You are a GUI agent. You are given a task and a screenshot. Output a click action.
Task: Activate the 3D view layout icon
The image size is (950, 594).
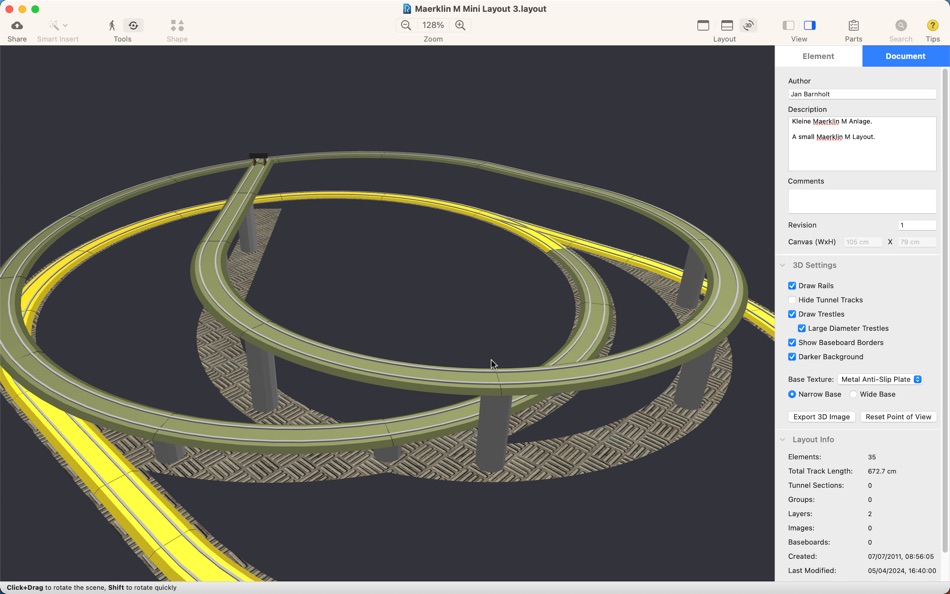(749, 25)
